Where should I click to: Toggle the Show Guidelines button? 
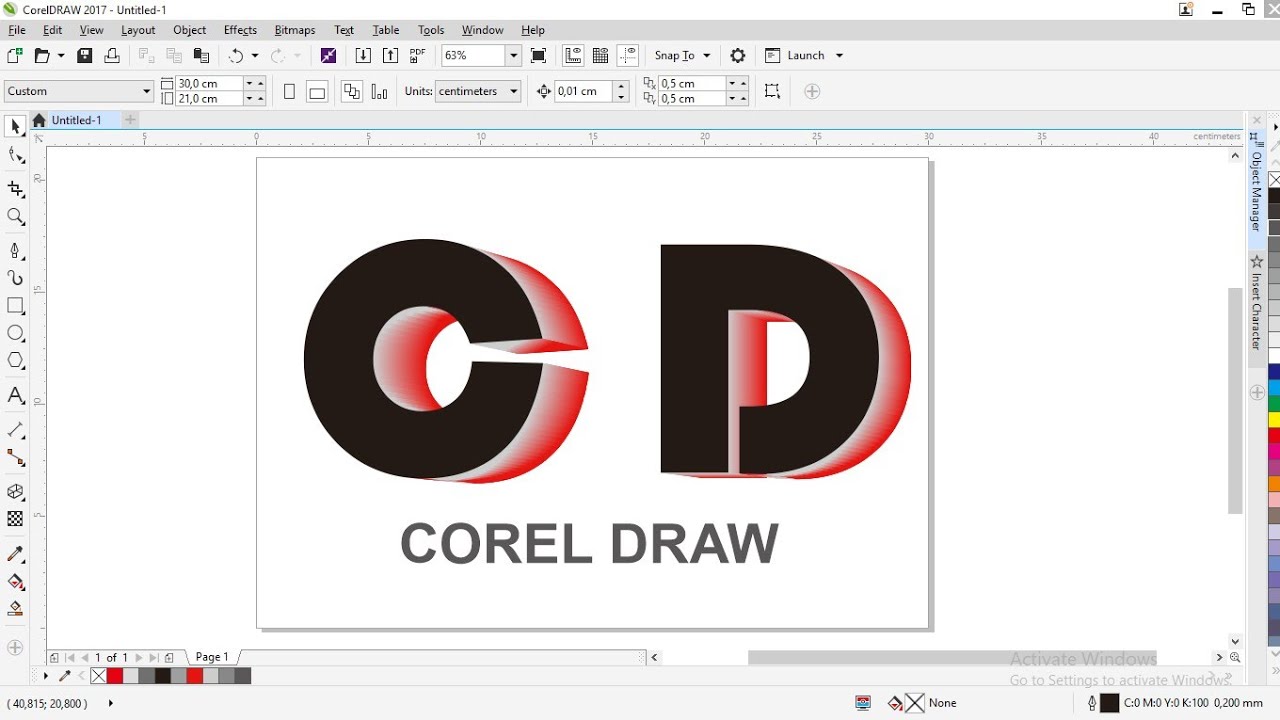coord(628,56)
